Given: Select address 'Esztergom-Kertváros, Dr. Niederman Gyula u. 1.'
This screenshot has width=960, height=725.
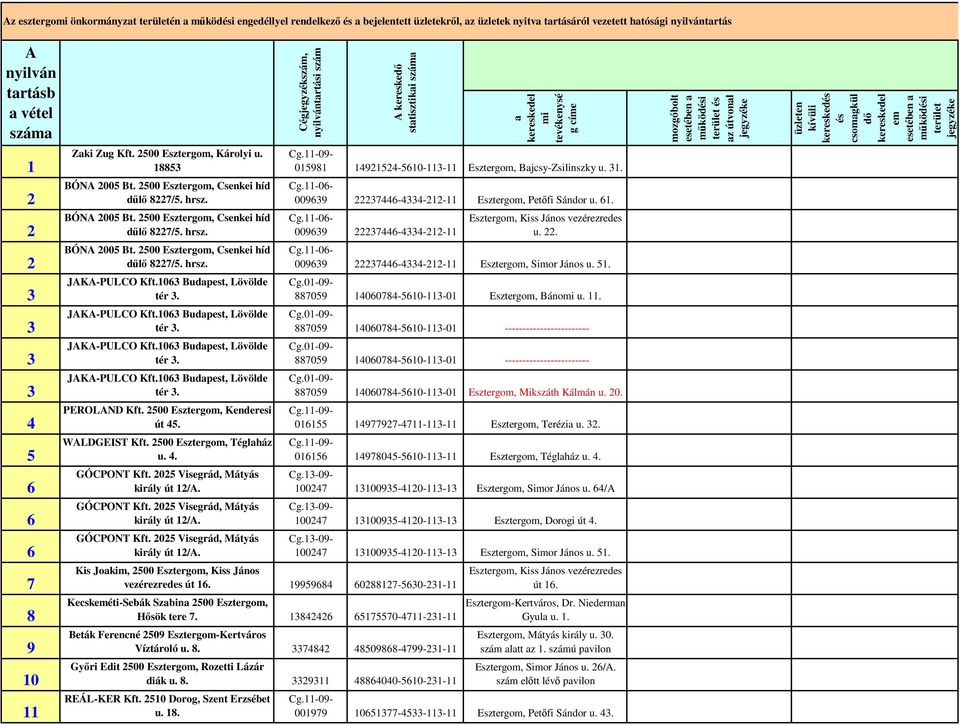Looking at the screenshot, I should [x=546, y=610].
